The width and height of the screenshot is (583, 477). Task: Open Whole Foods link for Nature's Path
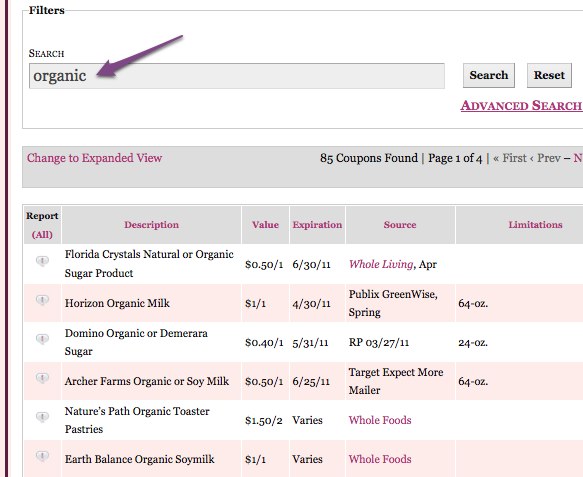coord(380,420)
